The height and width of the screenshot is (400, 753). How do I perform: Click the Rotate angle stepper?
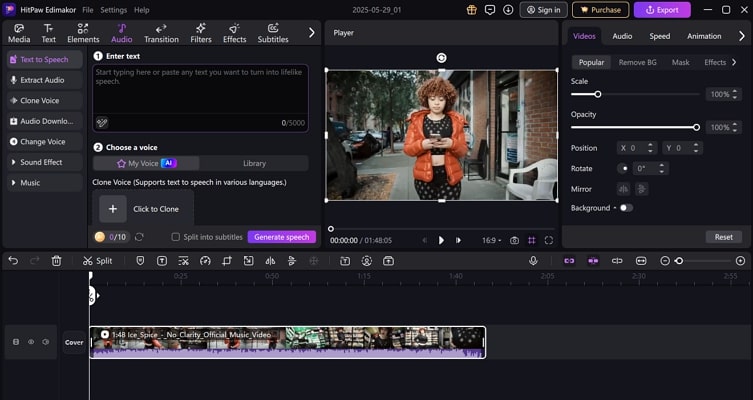click(662, 169)
